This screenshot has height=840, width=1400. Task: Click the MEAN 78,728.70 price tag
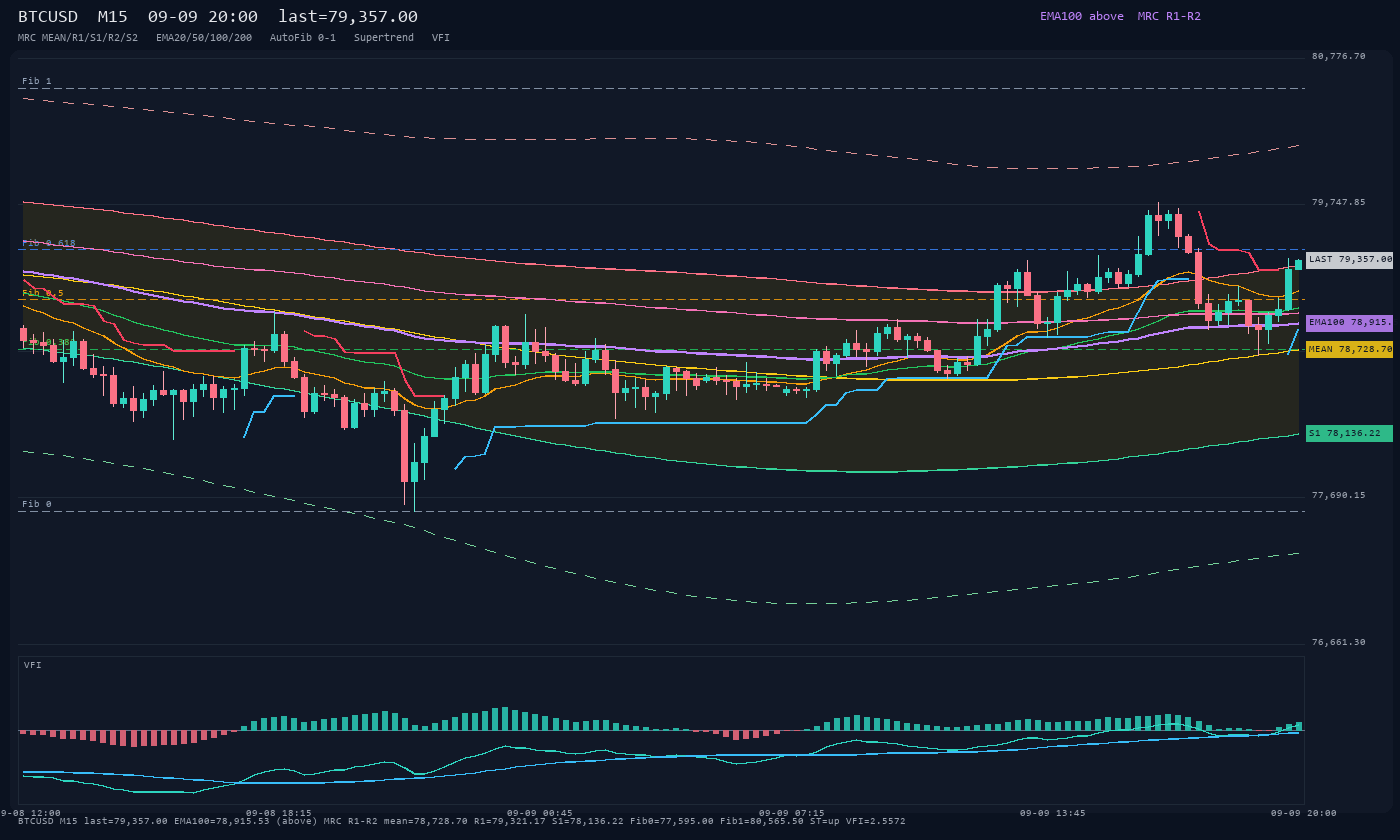1349,350
